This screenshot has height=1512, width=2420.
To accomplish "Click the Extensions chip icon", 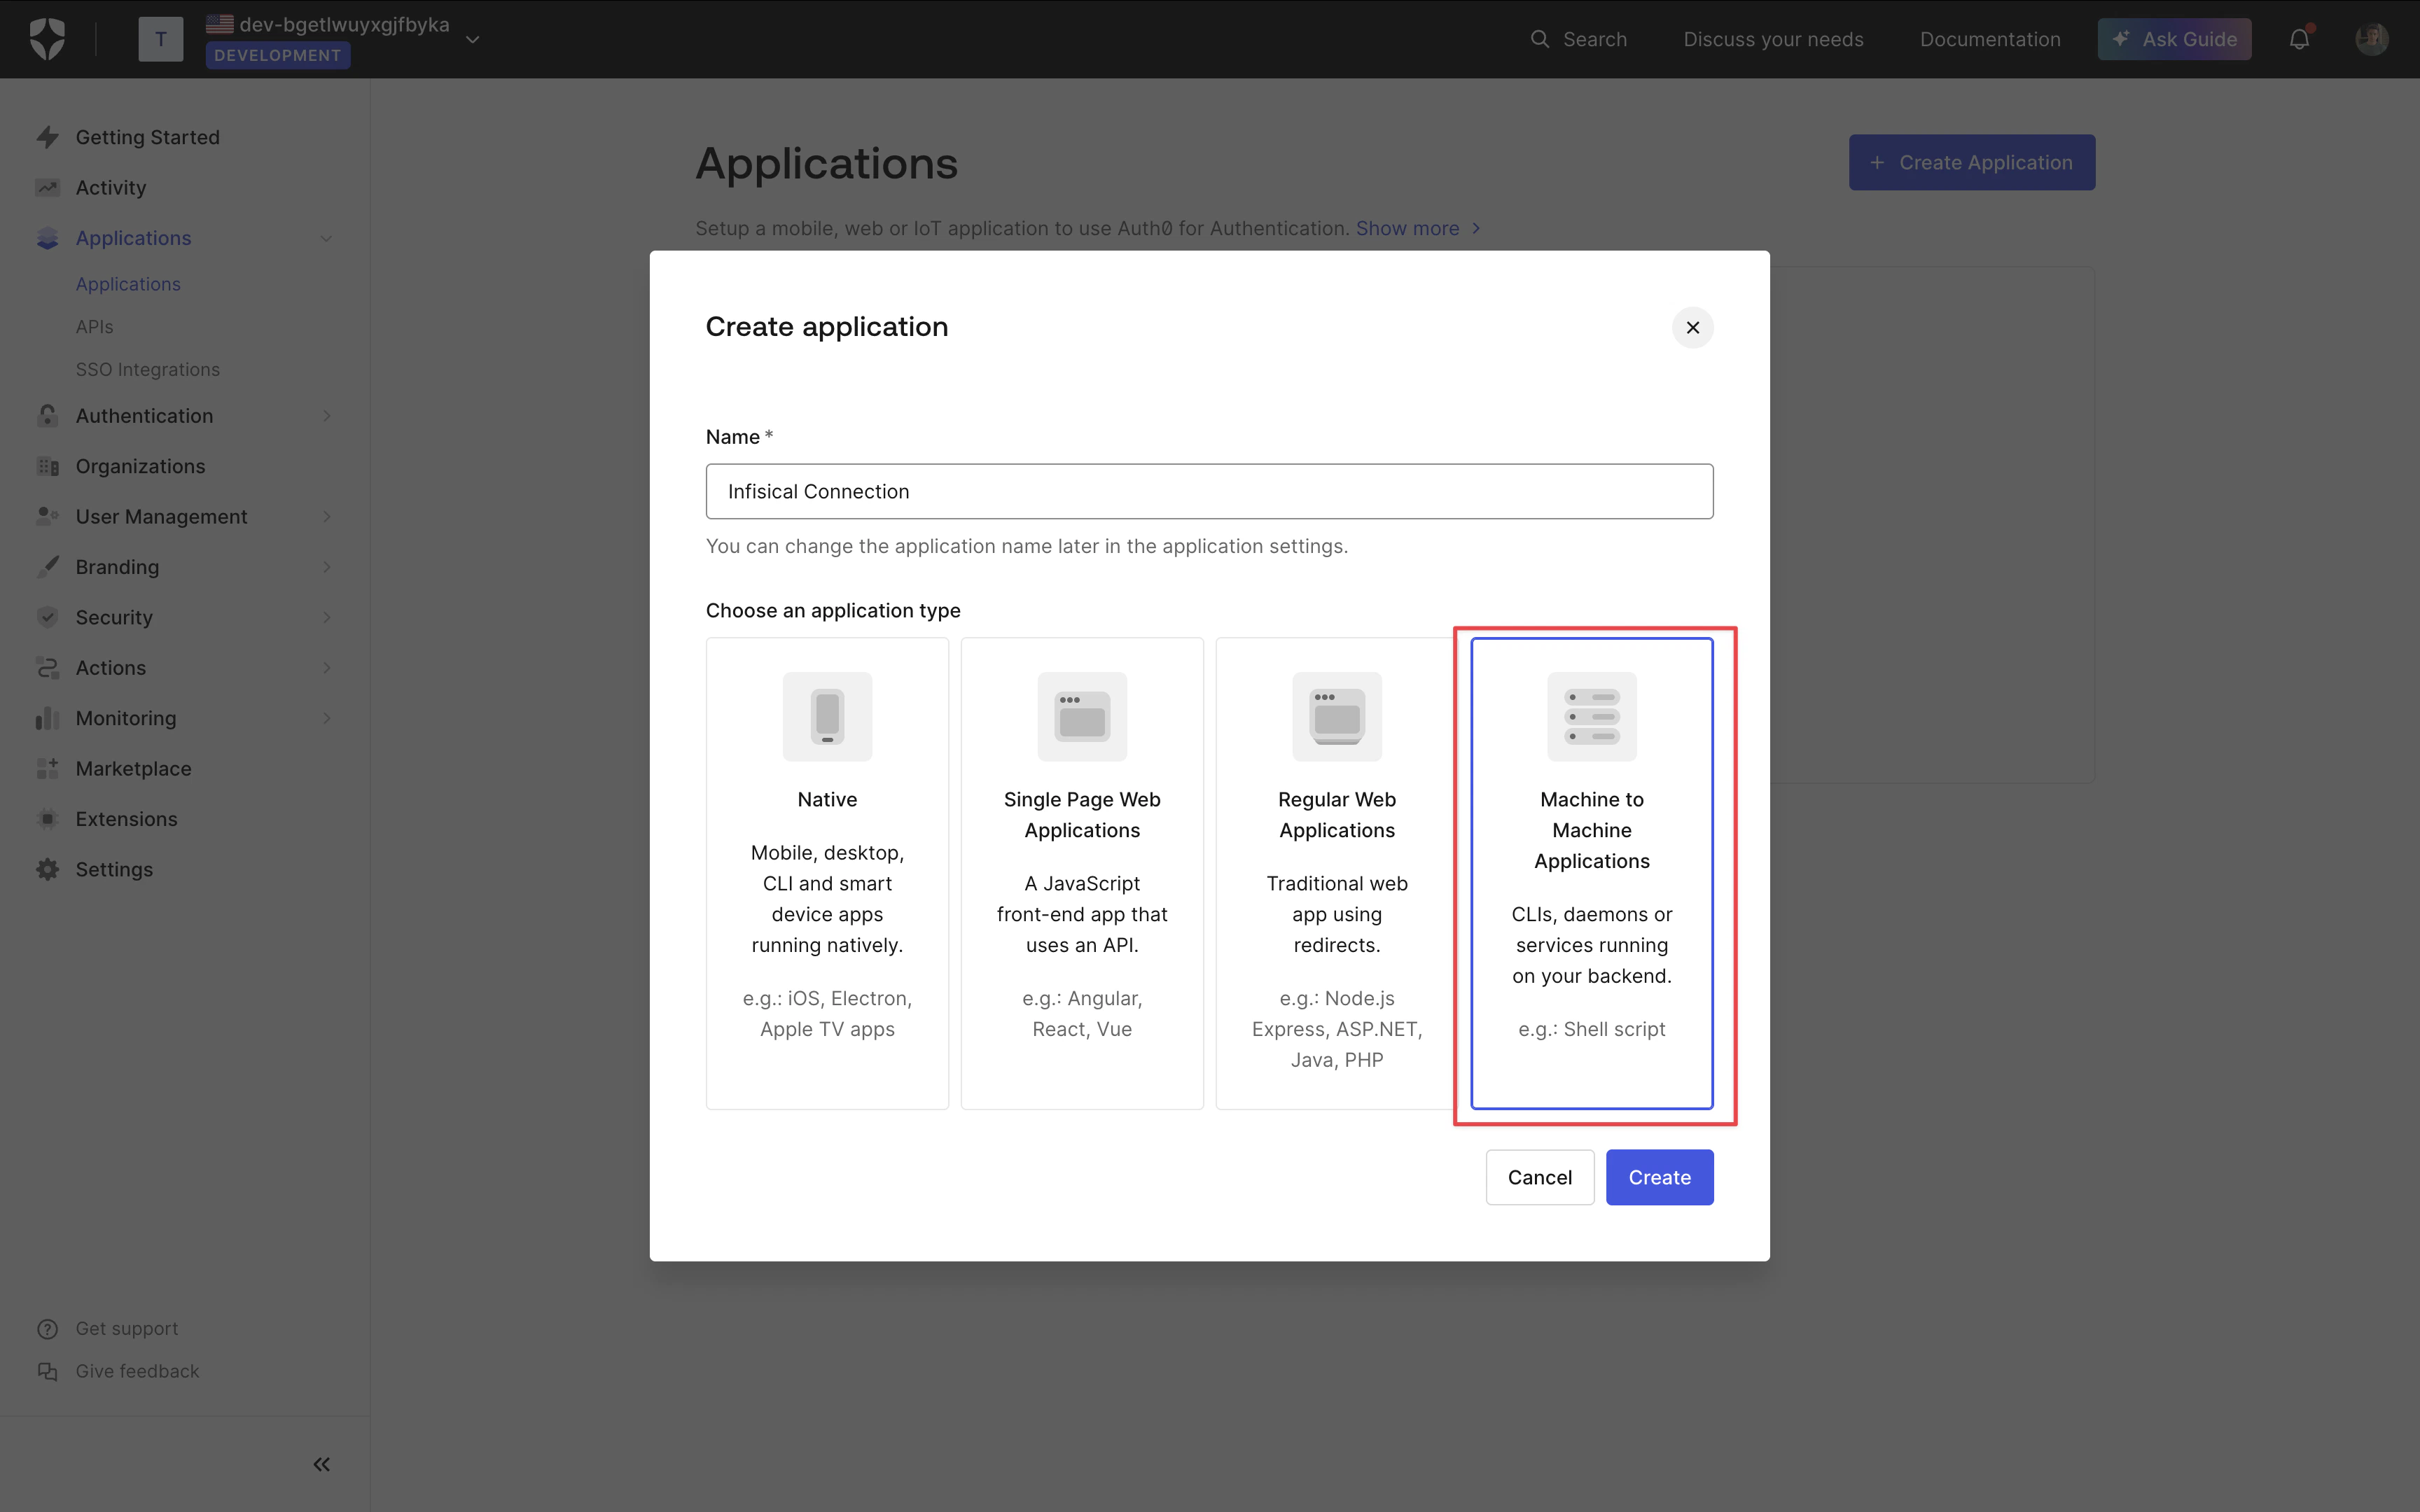I will (47, 819).
